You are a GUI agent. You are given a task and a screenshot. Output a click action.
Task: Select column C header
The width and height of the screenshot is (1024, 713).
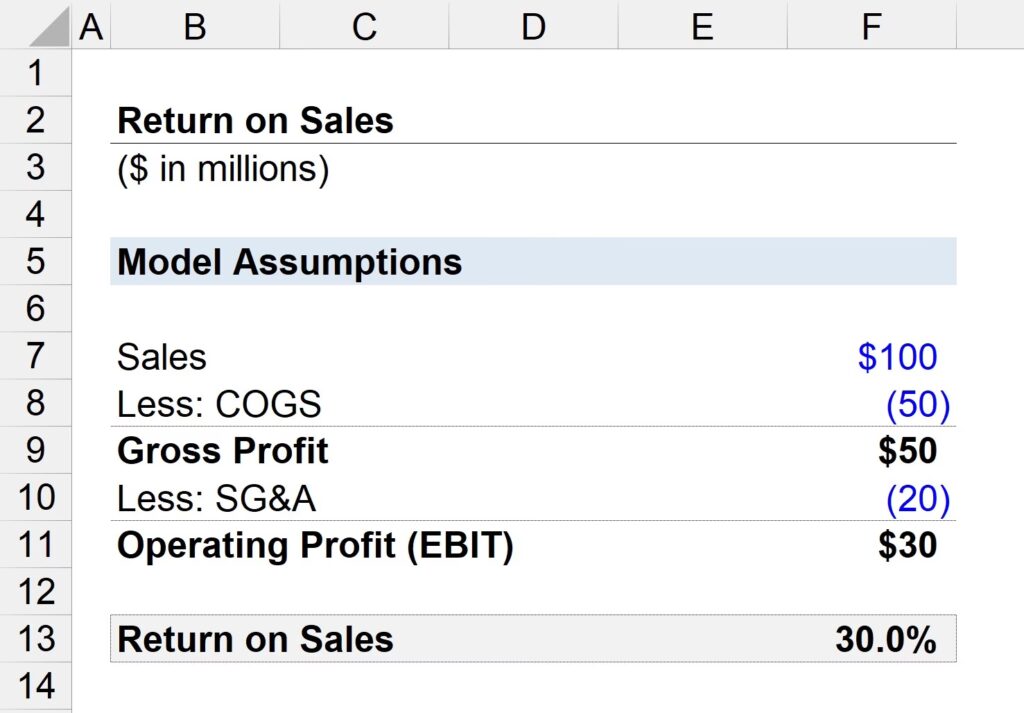(x=364, y=26)
